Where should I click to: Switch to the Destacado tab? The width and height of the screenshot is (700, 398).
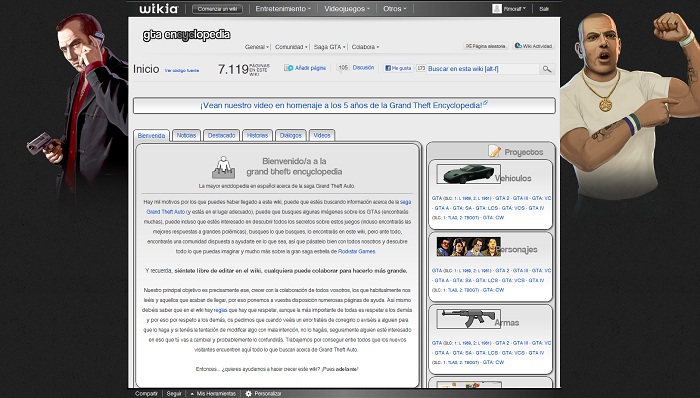221,135
